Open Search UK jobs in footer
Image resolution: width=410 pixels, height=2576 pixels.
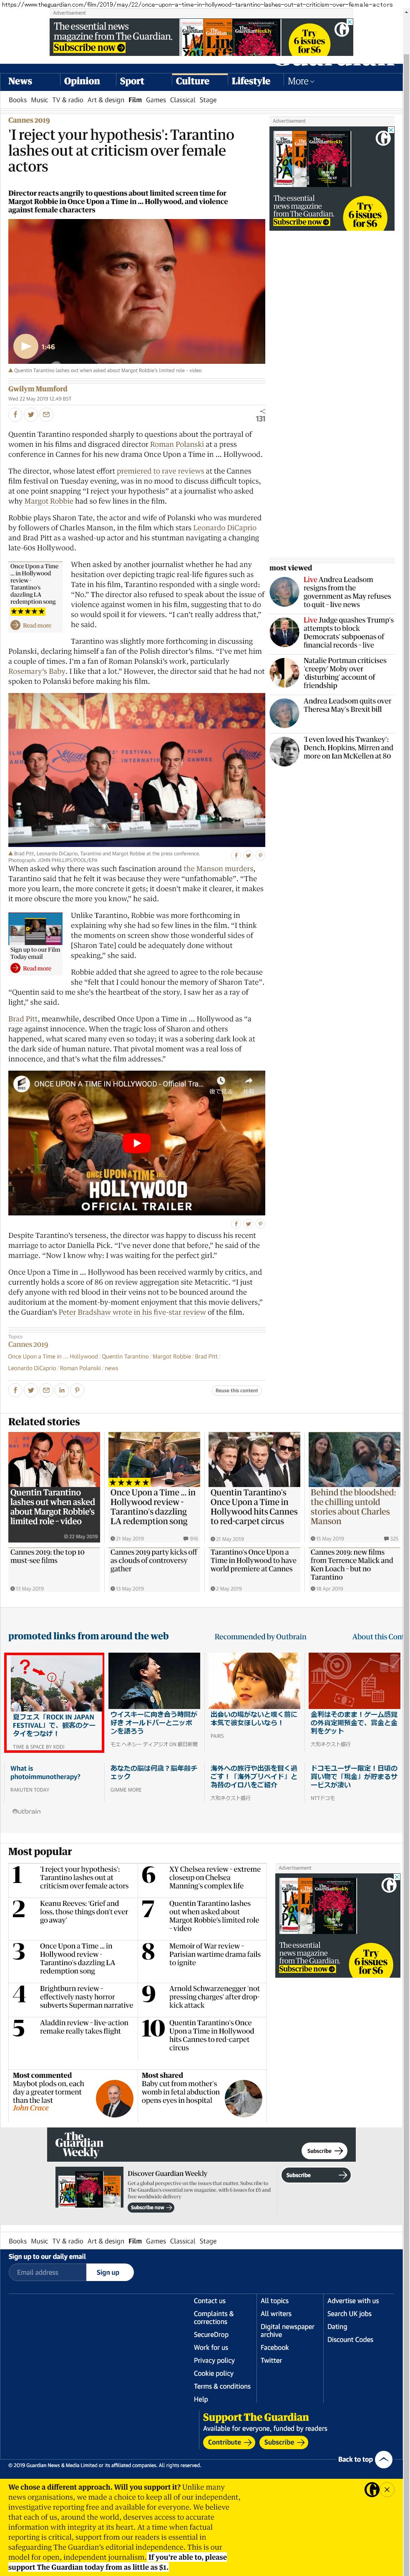tap(349, 2313)
